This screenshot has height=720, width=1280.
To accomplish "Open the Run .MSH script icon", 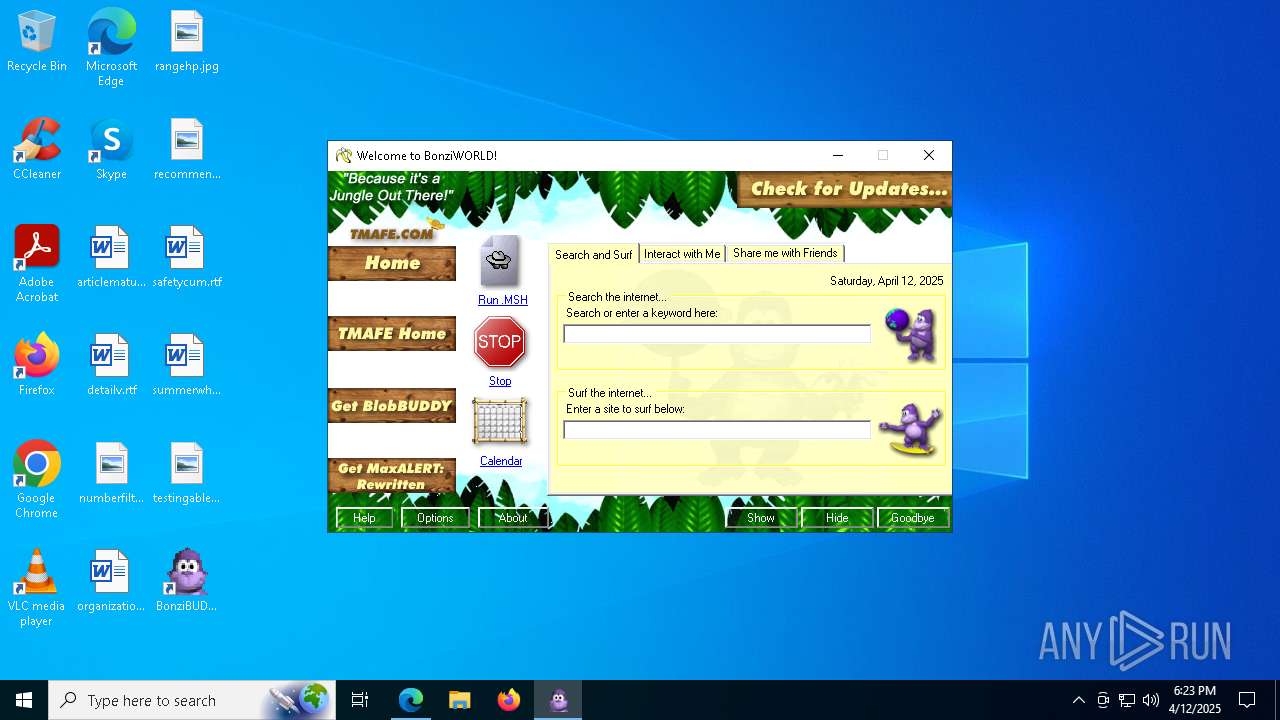I will [x=500, y=262].
